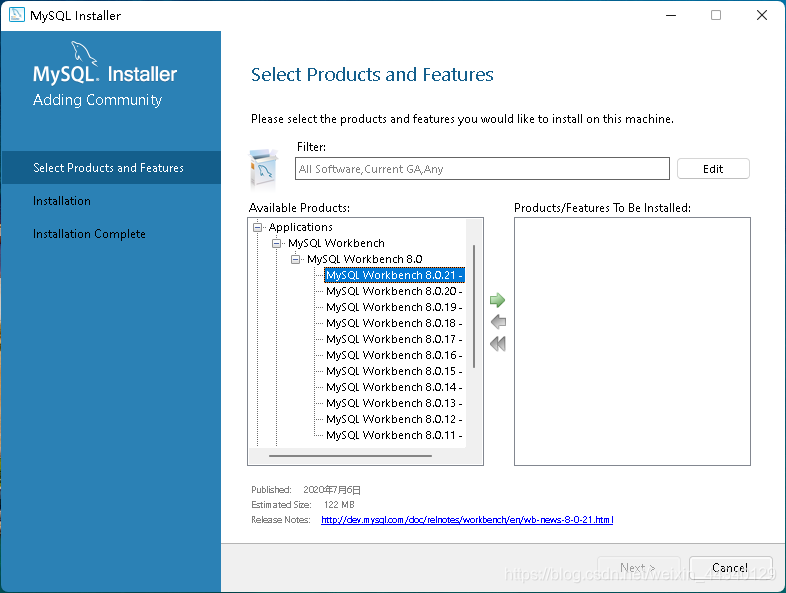Open the Installation step in sidebar
This screenshot has height=593, width=786.
point(62,201)
